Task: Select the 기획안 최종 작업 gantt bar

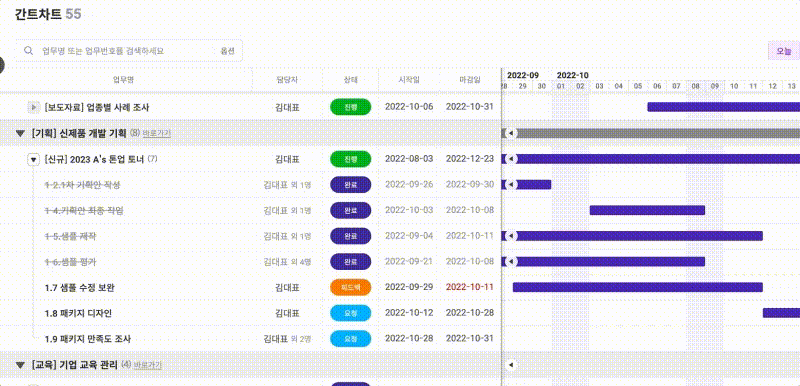Action: click(647, 210)
